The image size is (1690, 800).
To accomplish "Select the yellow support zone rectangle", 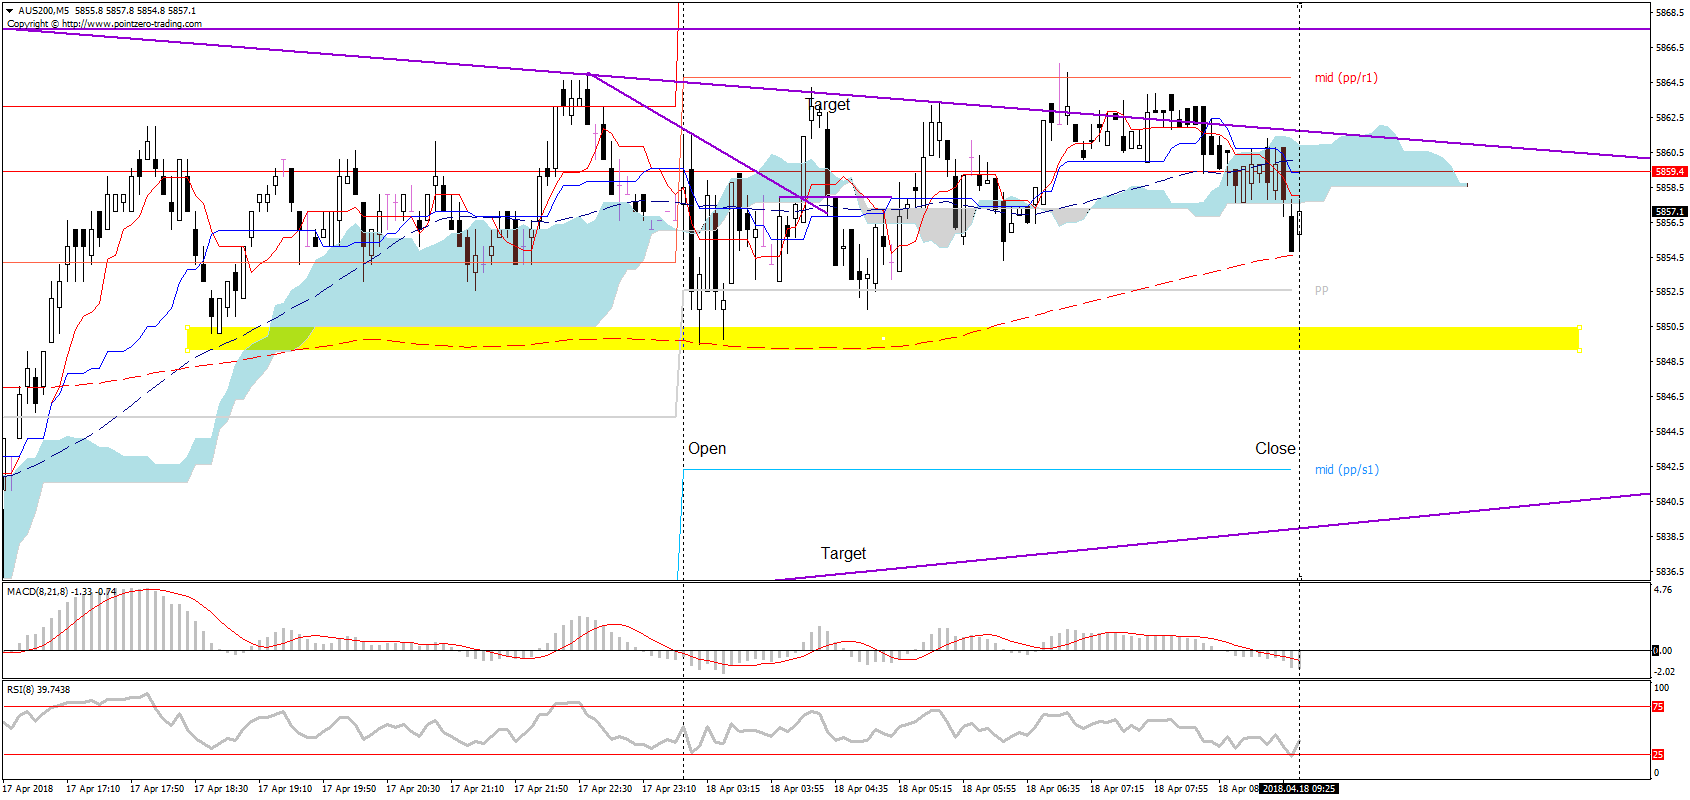I will click(883, 338).
